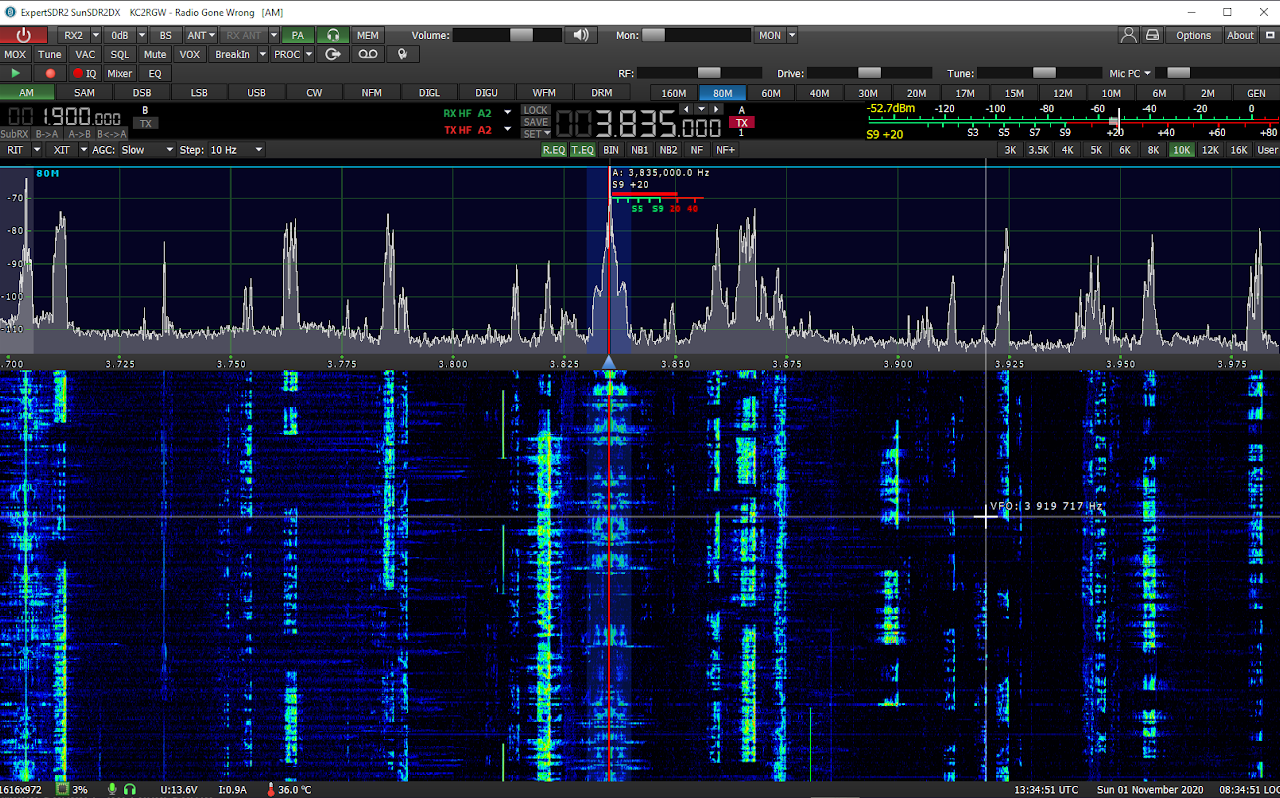The height and width of the screenshot is (798, 1280).
Task: Toggle the Mute button
Action: [x=155, y=54]
